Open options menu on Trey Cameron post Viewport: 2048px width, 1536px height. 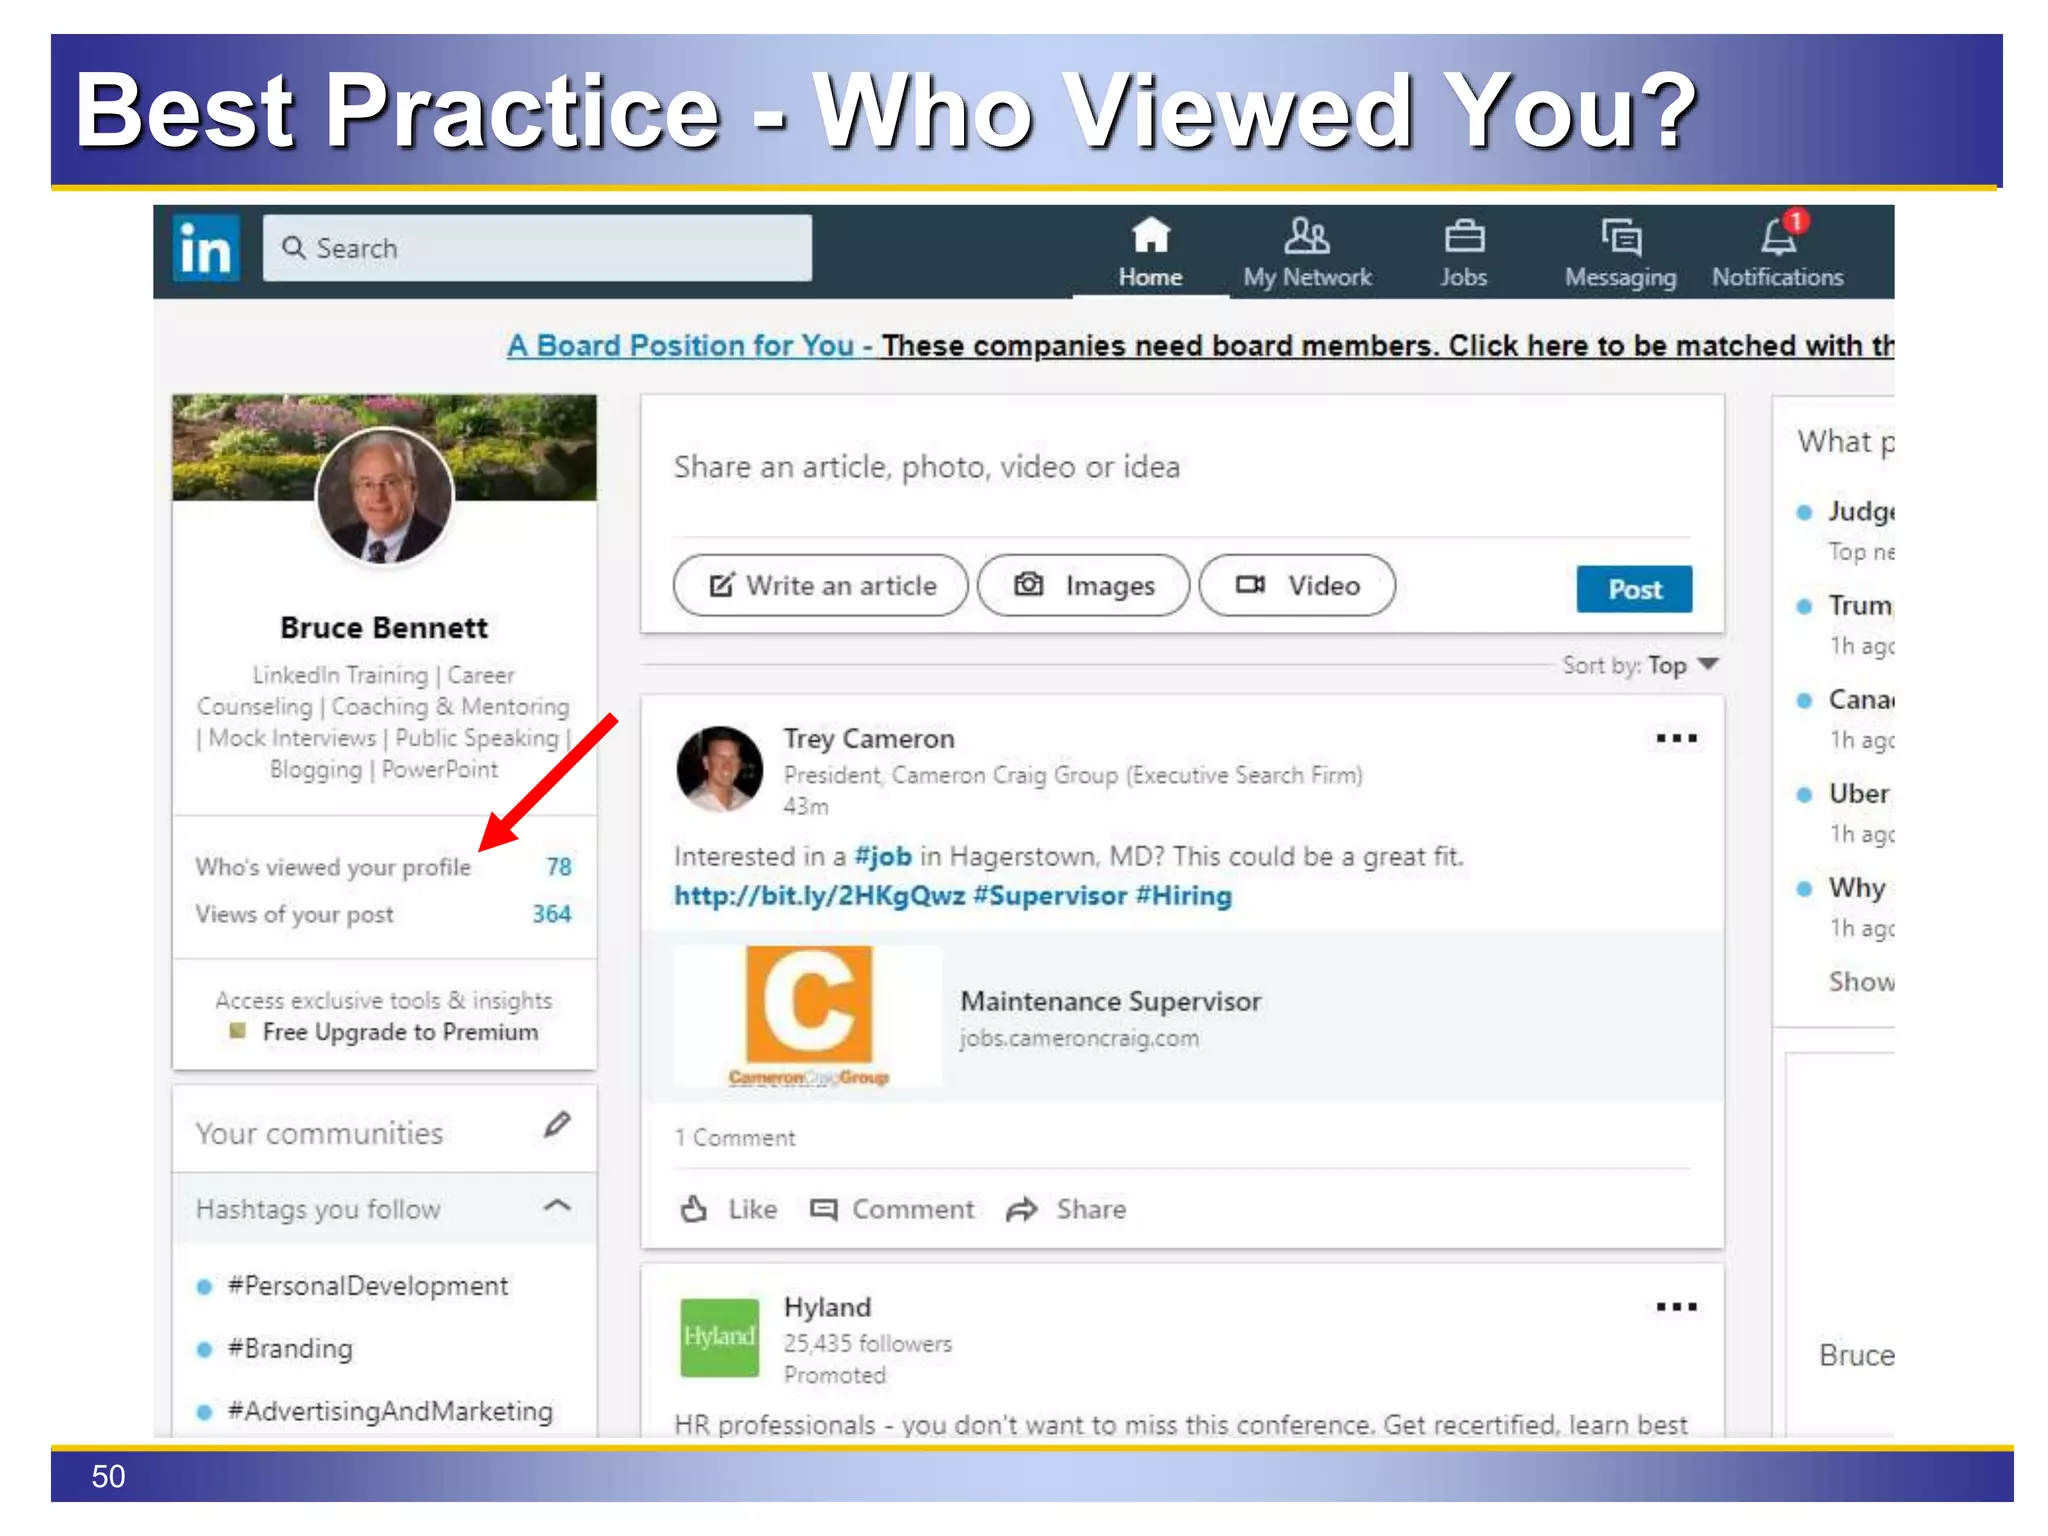point(1676,738)
